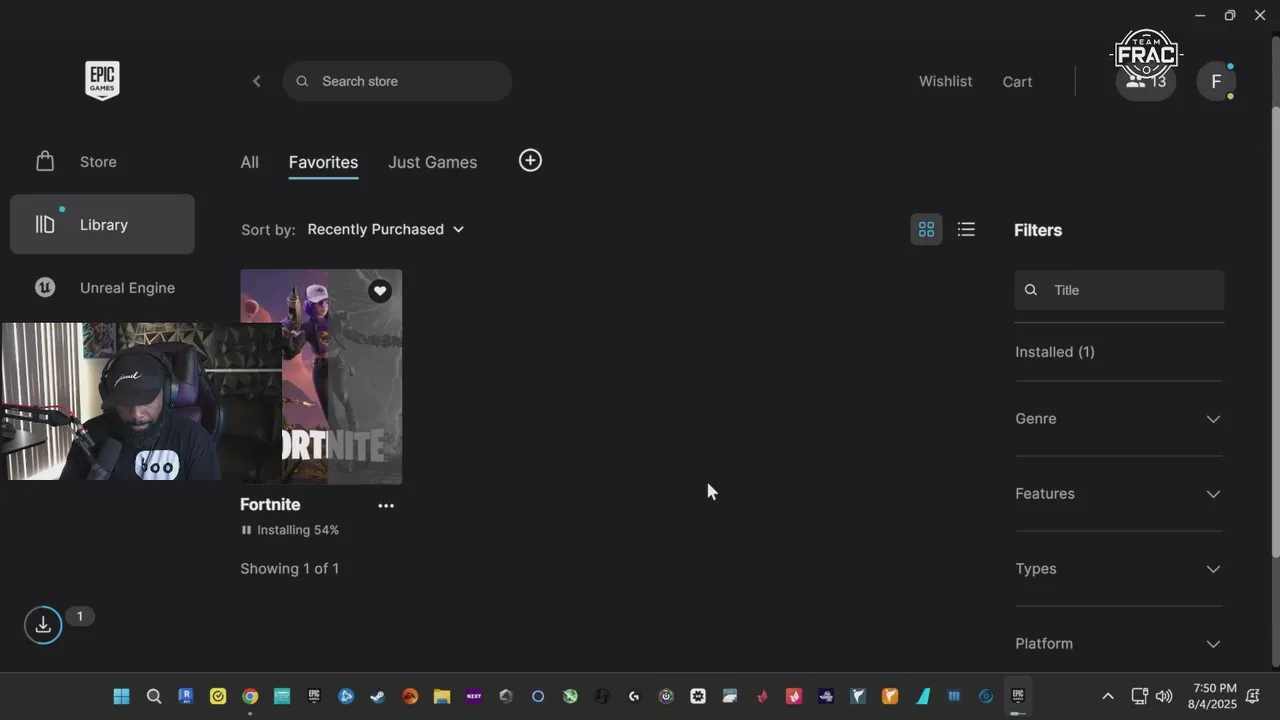Open Library in the sidebar
The height and width of the screenshot is (720, 1280).
pos(102,224)
